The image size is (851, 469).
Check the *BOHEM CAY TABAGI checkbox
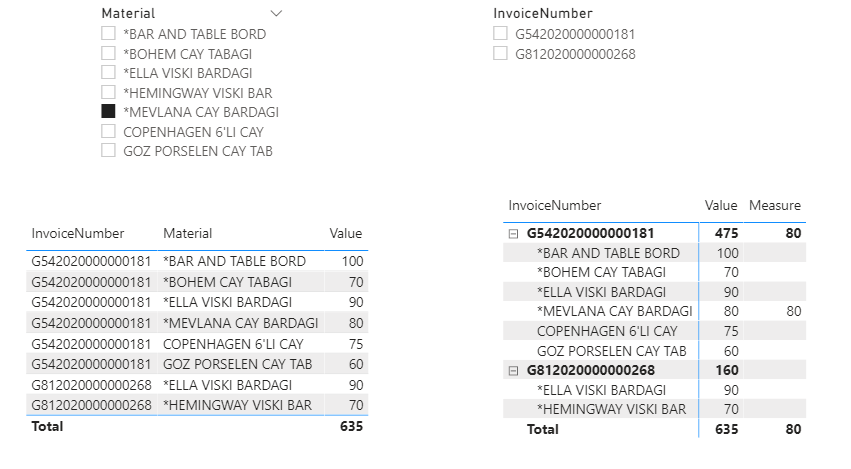click(109, 53)
